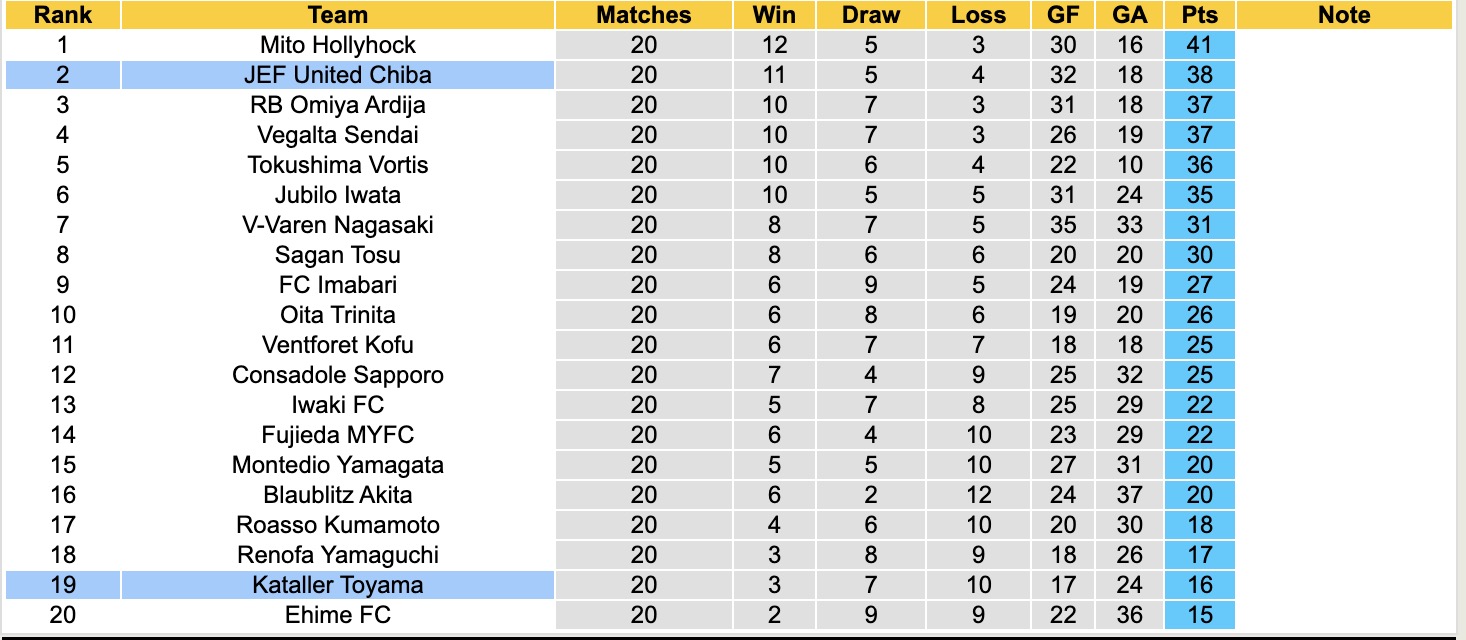Viewport: 1466px width, 640px height.
Task: Click the Loss column header
Action: [x=978, y=15]
